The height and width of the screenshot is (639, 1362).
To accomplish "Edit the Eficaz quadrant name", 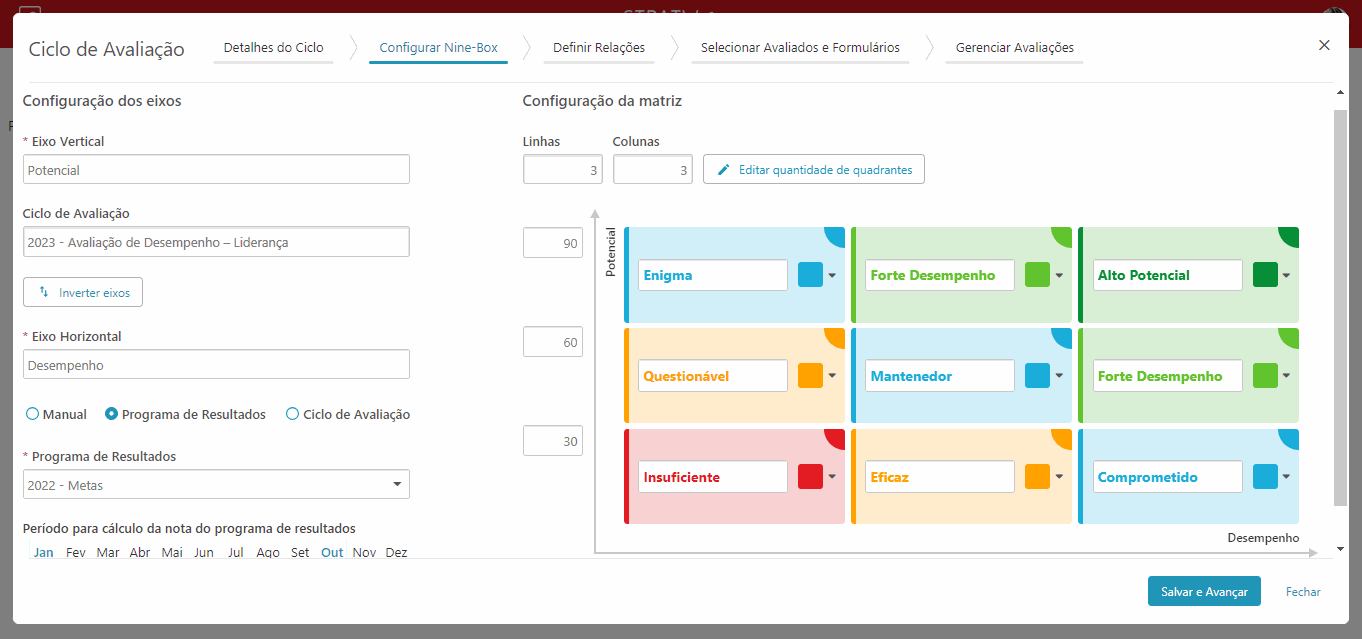I will pos(940,477).
